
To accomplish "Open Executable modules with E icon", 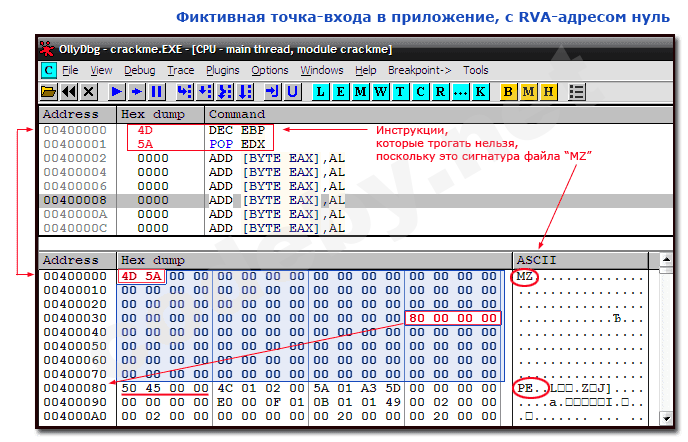I will click(340, 92).
